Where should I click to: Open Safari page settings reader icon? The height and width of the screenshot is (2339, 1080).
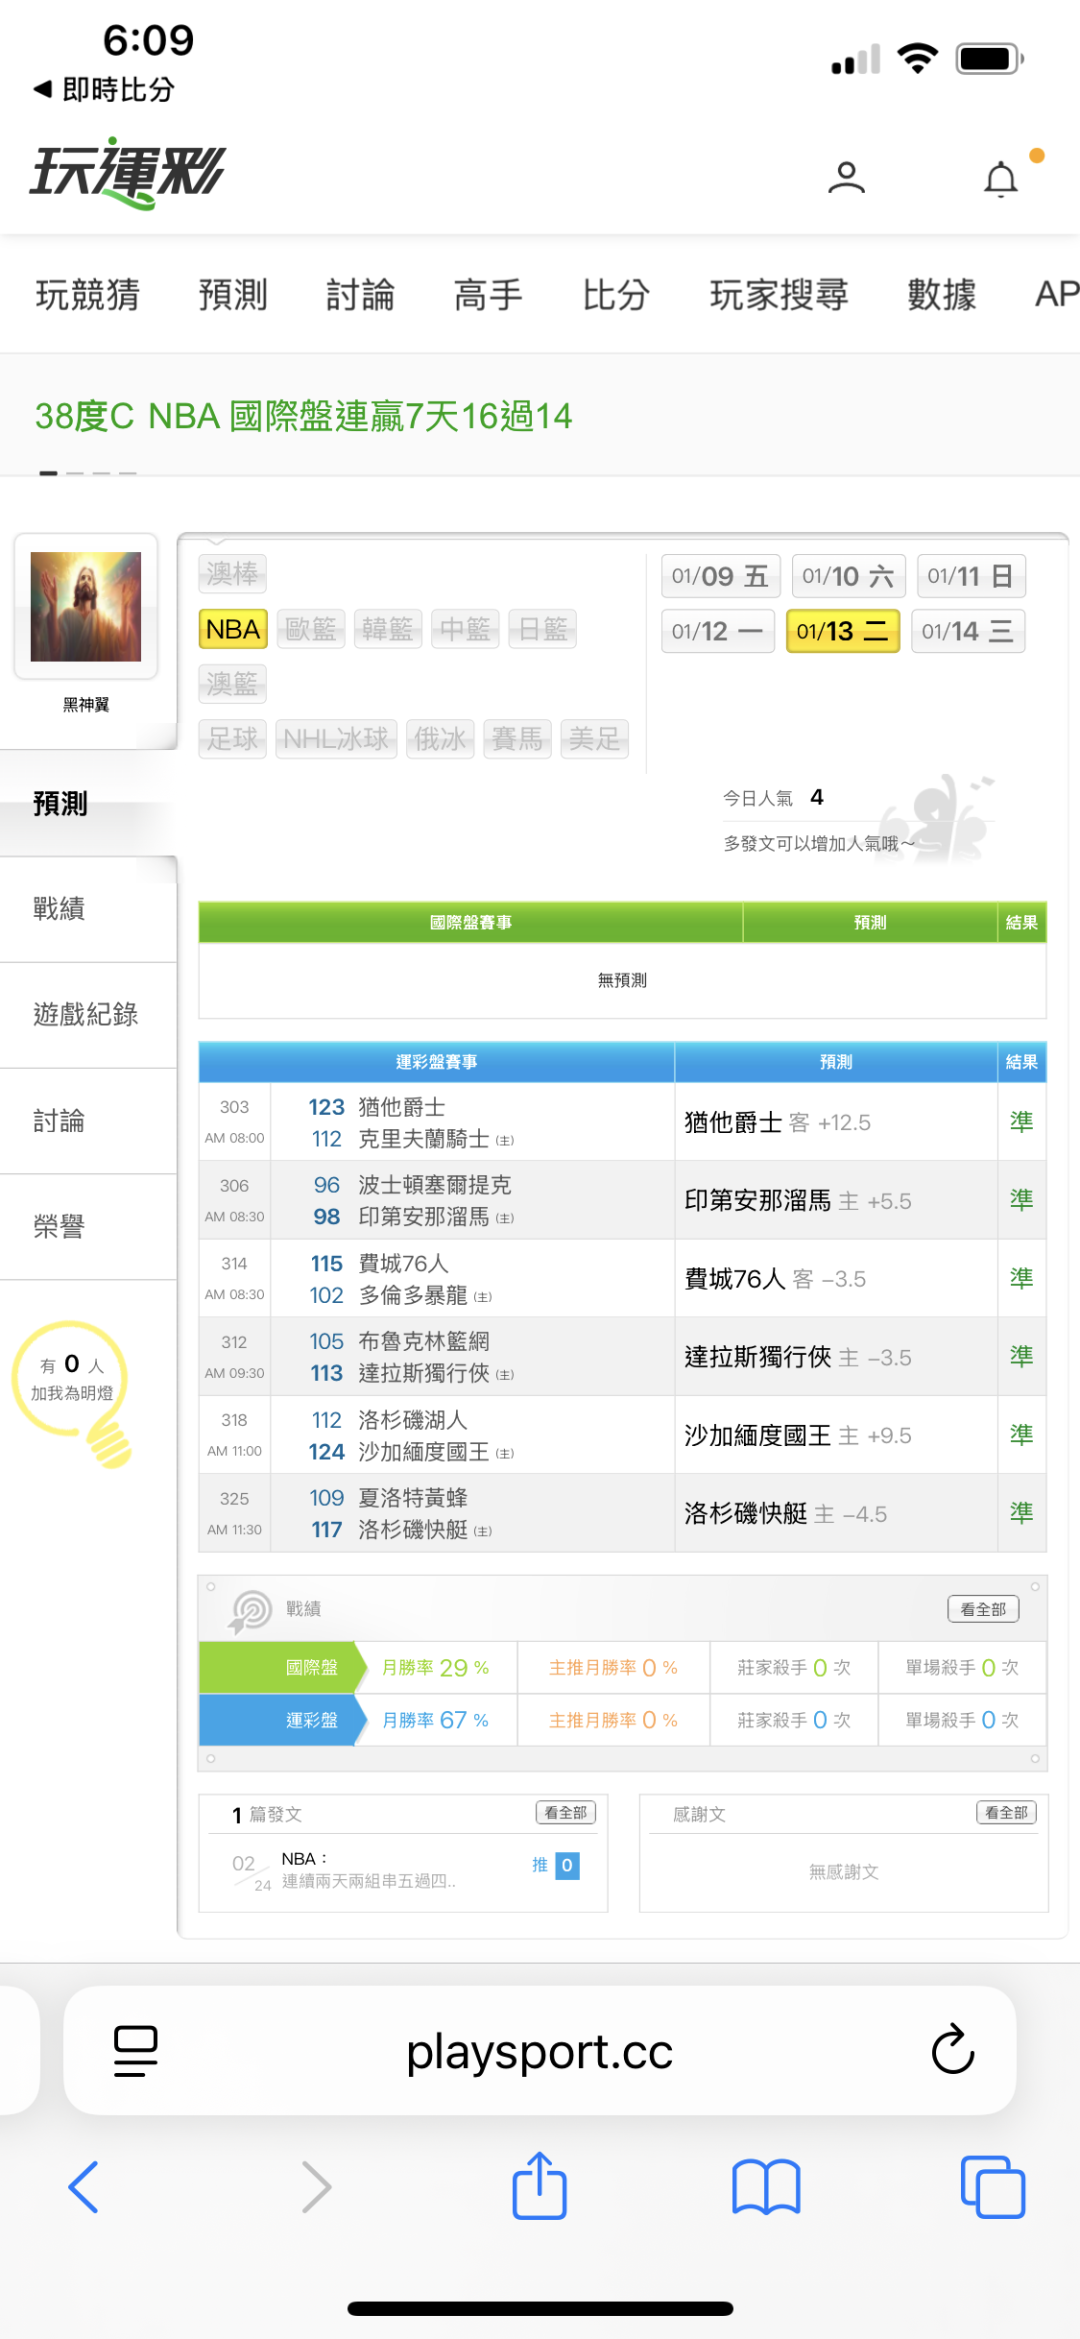pyautogui.click(x=135, y=2050)
